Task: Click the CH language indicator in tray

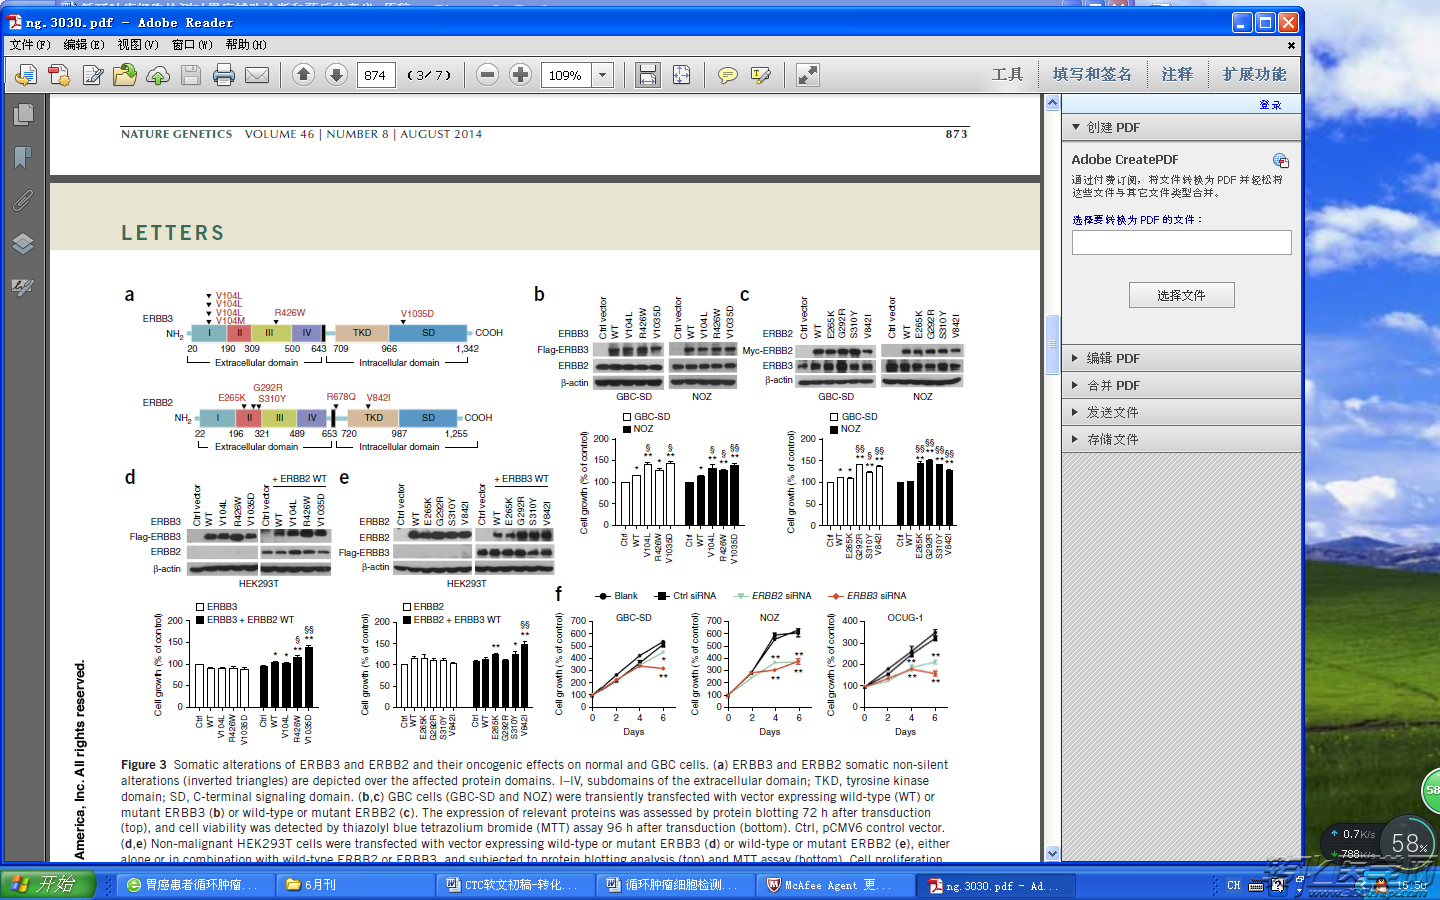Action: (1233, 885)
